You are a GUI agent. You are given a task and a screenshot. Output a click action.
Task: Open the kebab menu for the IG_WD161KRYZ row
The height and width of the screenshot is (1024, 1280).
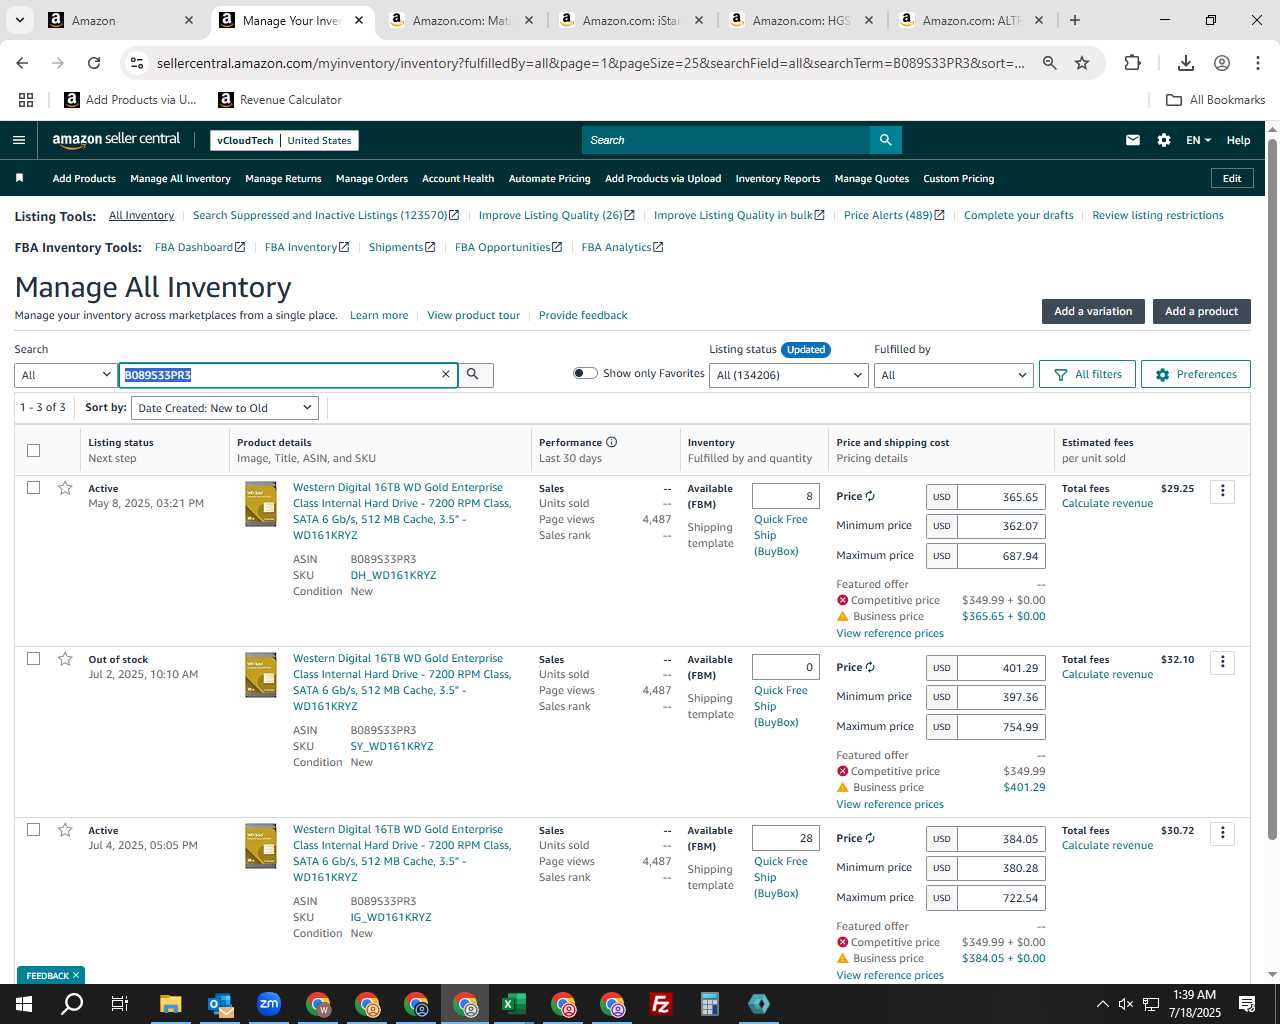coord(1222,833)
